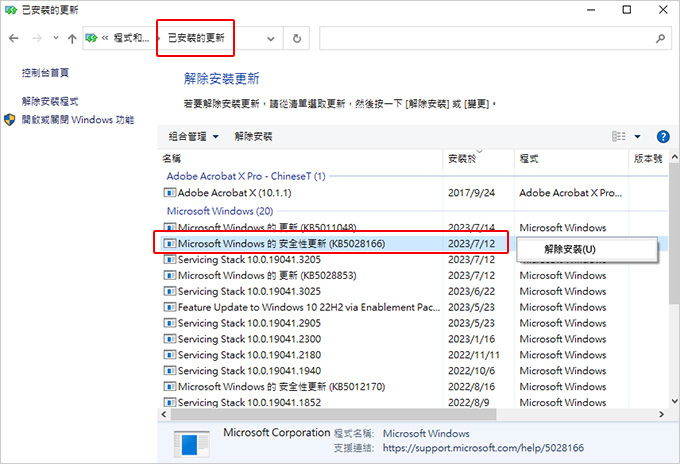Click the window title bar icon
The height and width of the screenshot is (464, 680).
[11, 10]
